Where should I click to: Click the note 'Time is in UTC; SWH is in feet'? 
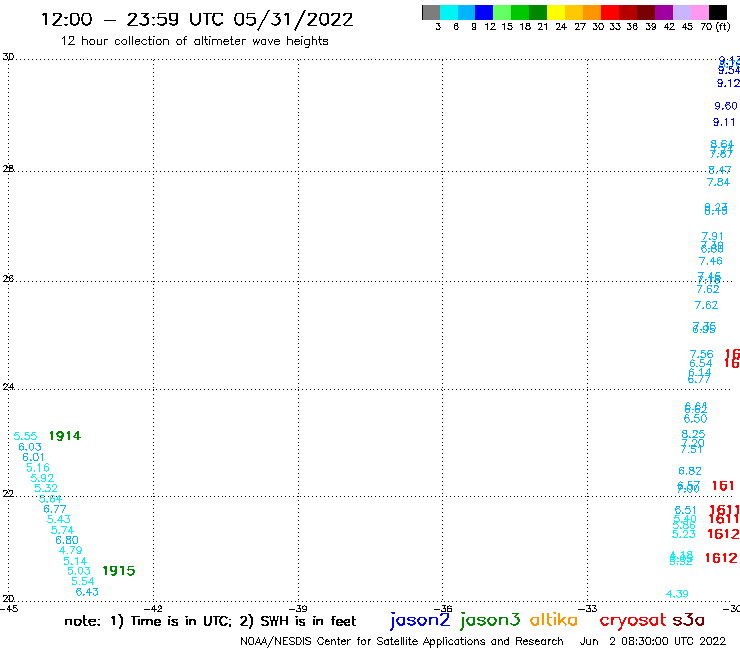tap(210, 621)
